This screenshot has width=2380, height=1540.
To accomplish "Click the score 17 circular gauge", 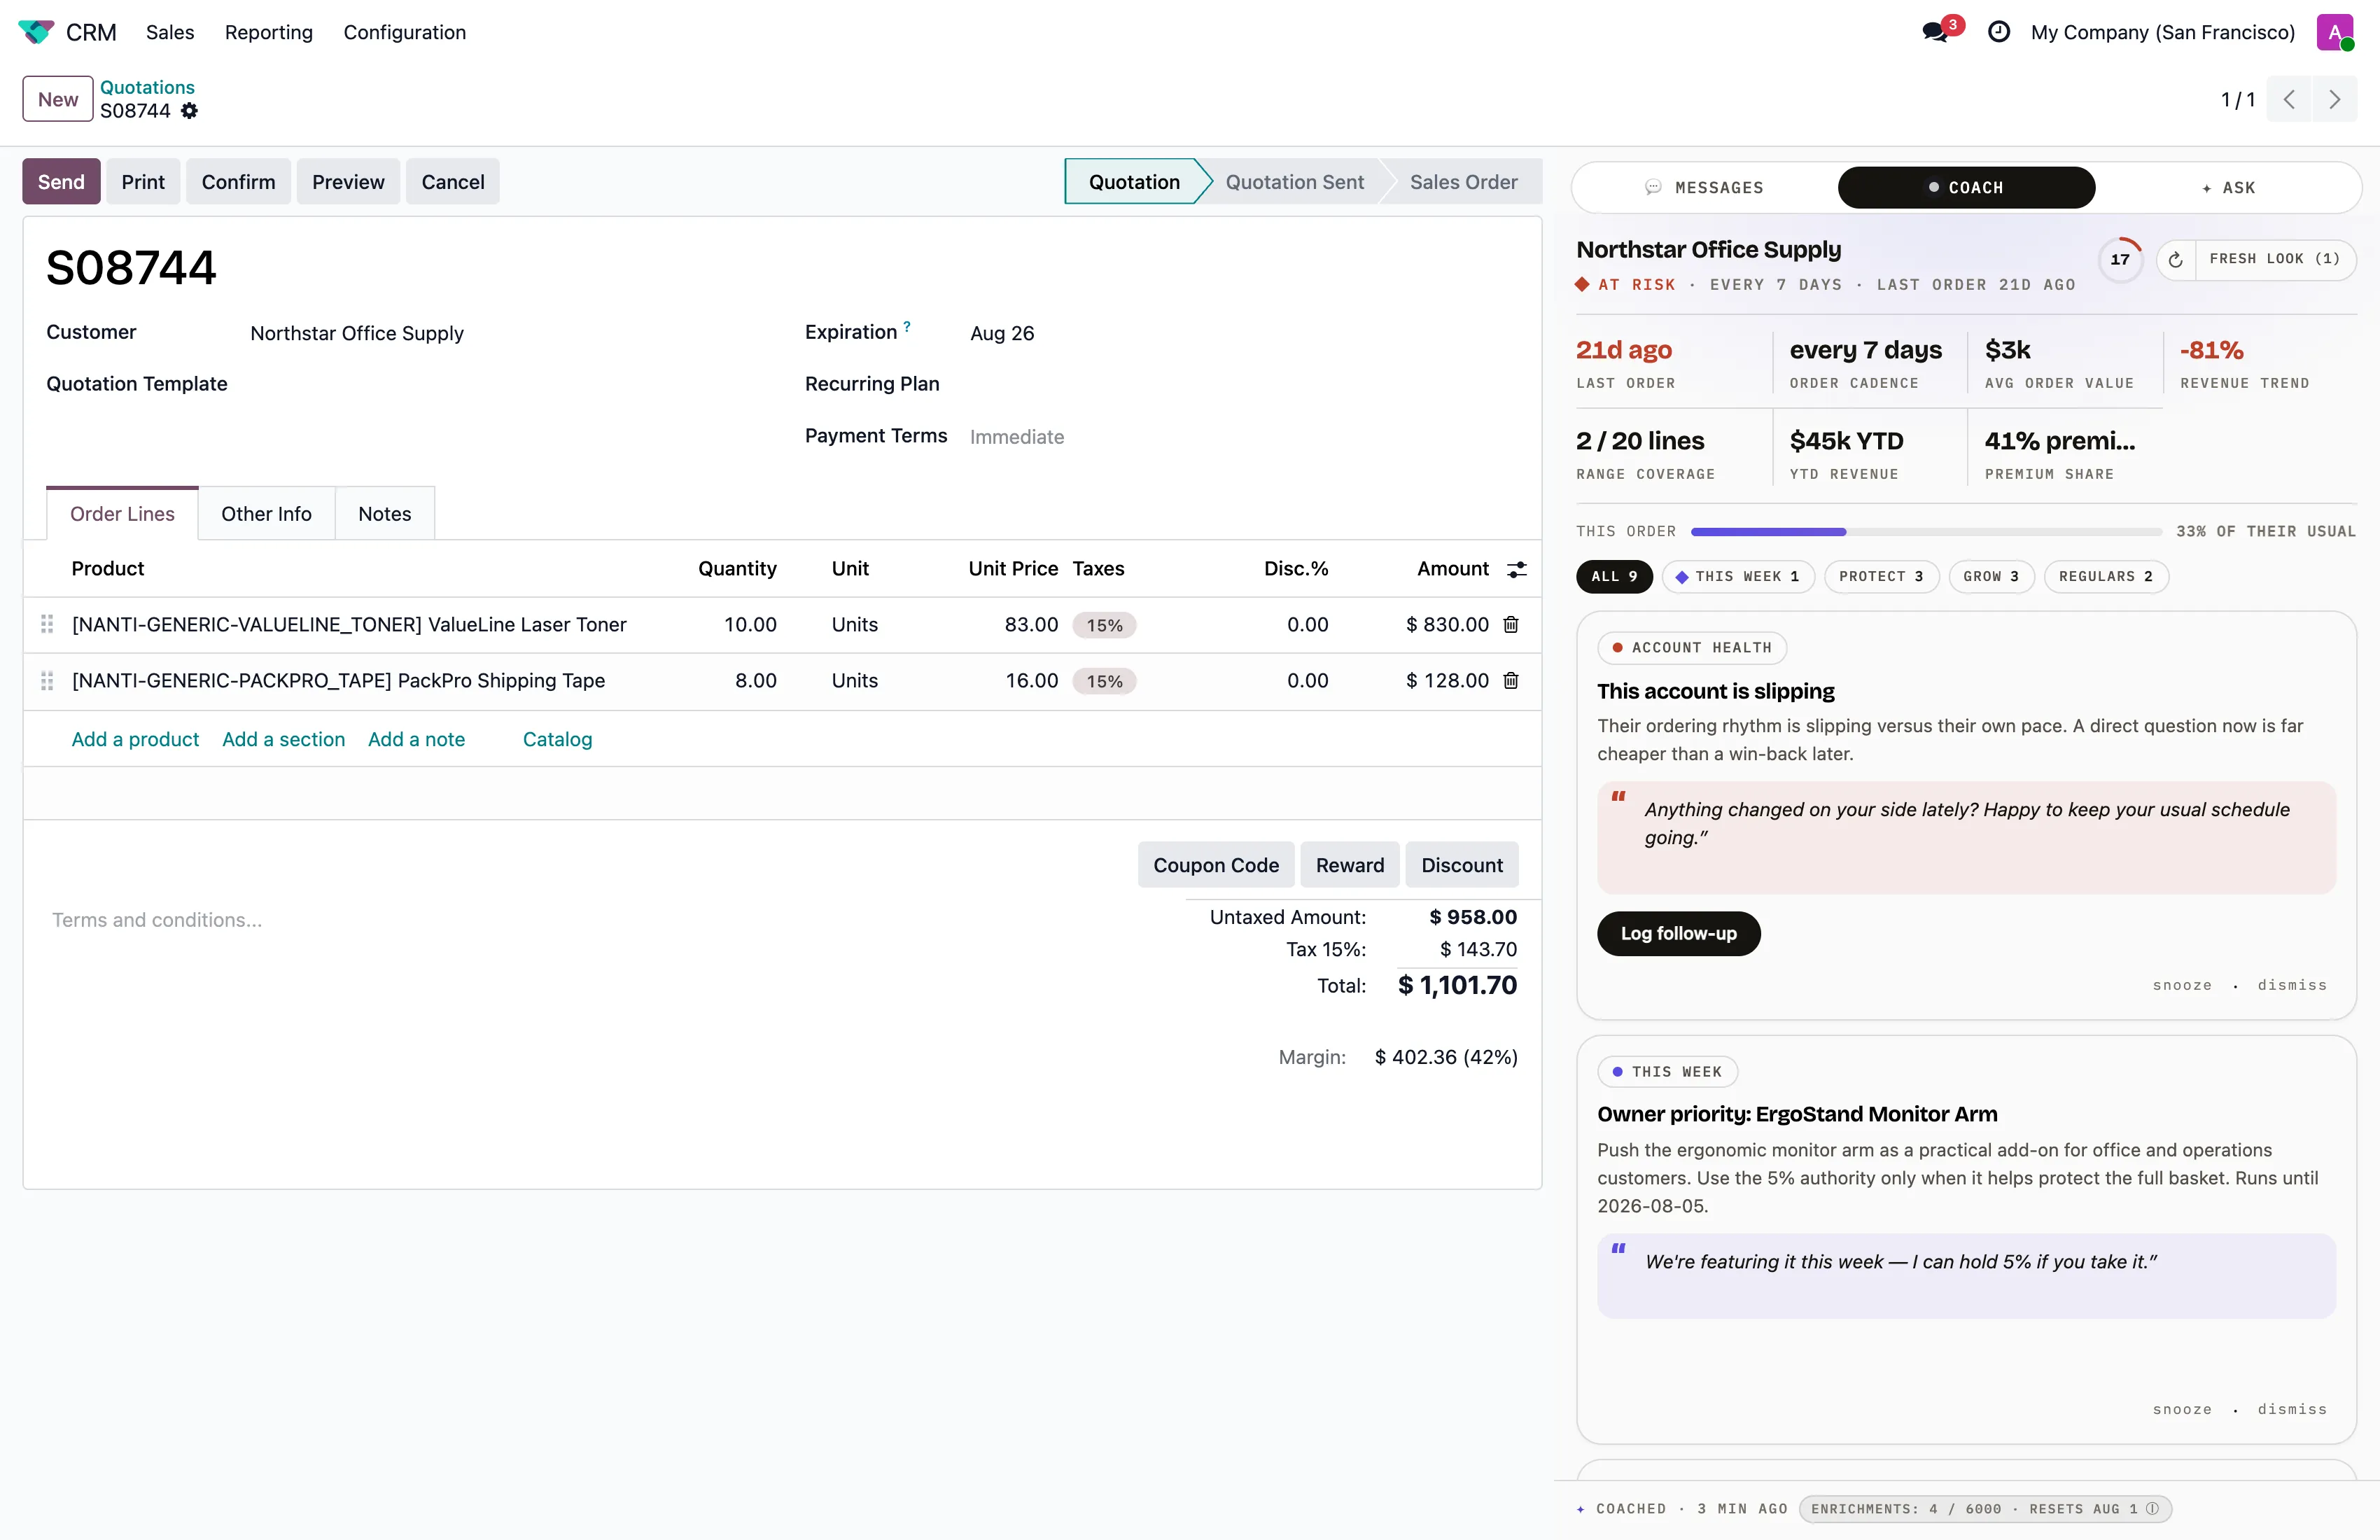I will 2120,259.
